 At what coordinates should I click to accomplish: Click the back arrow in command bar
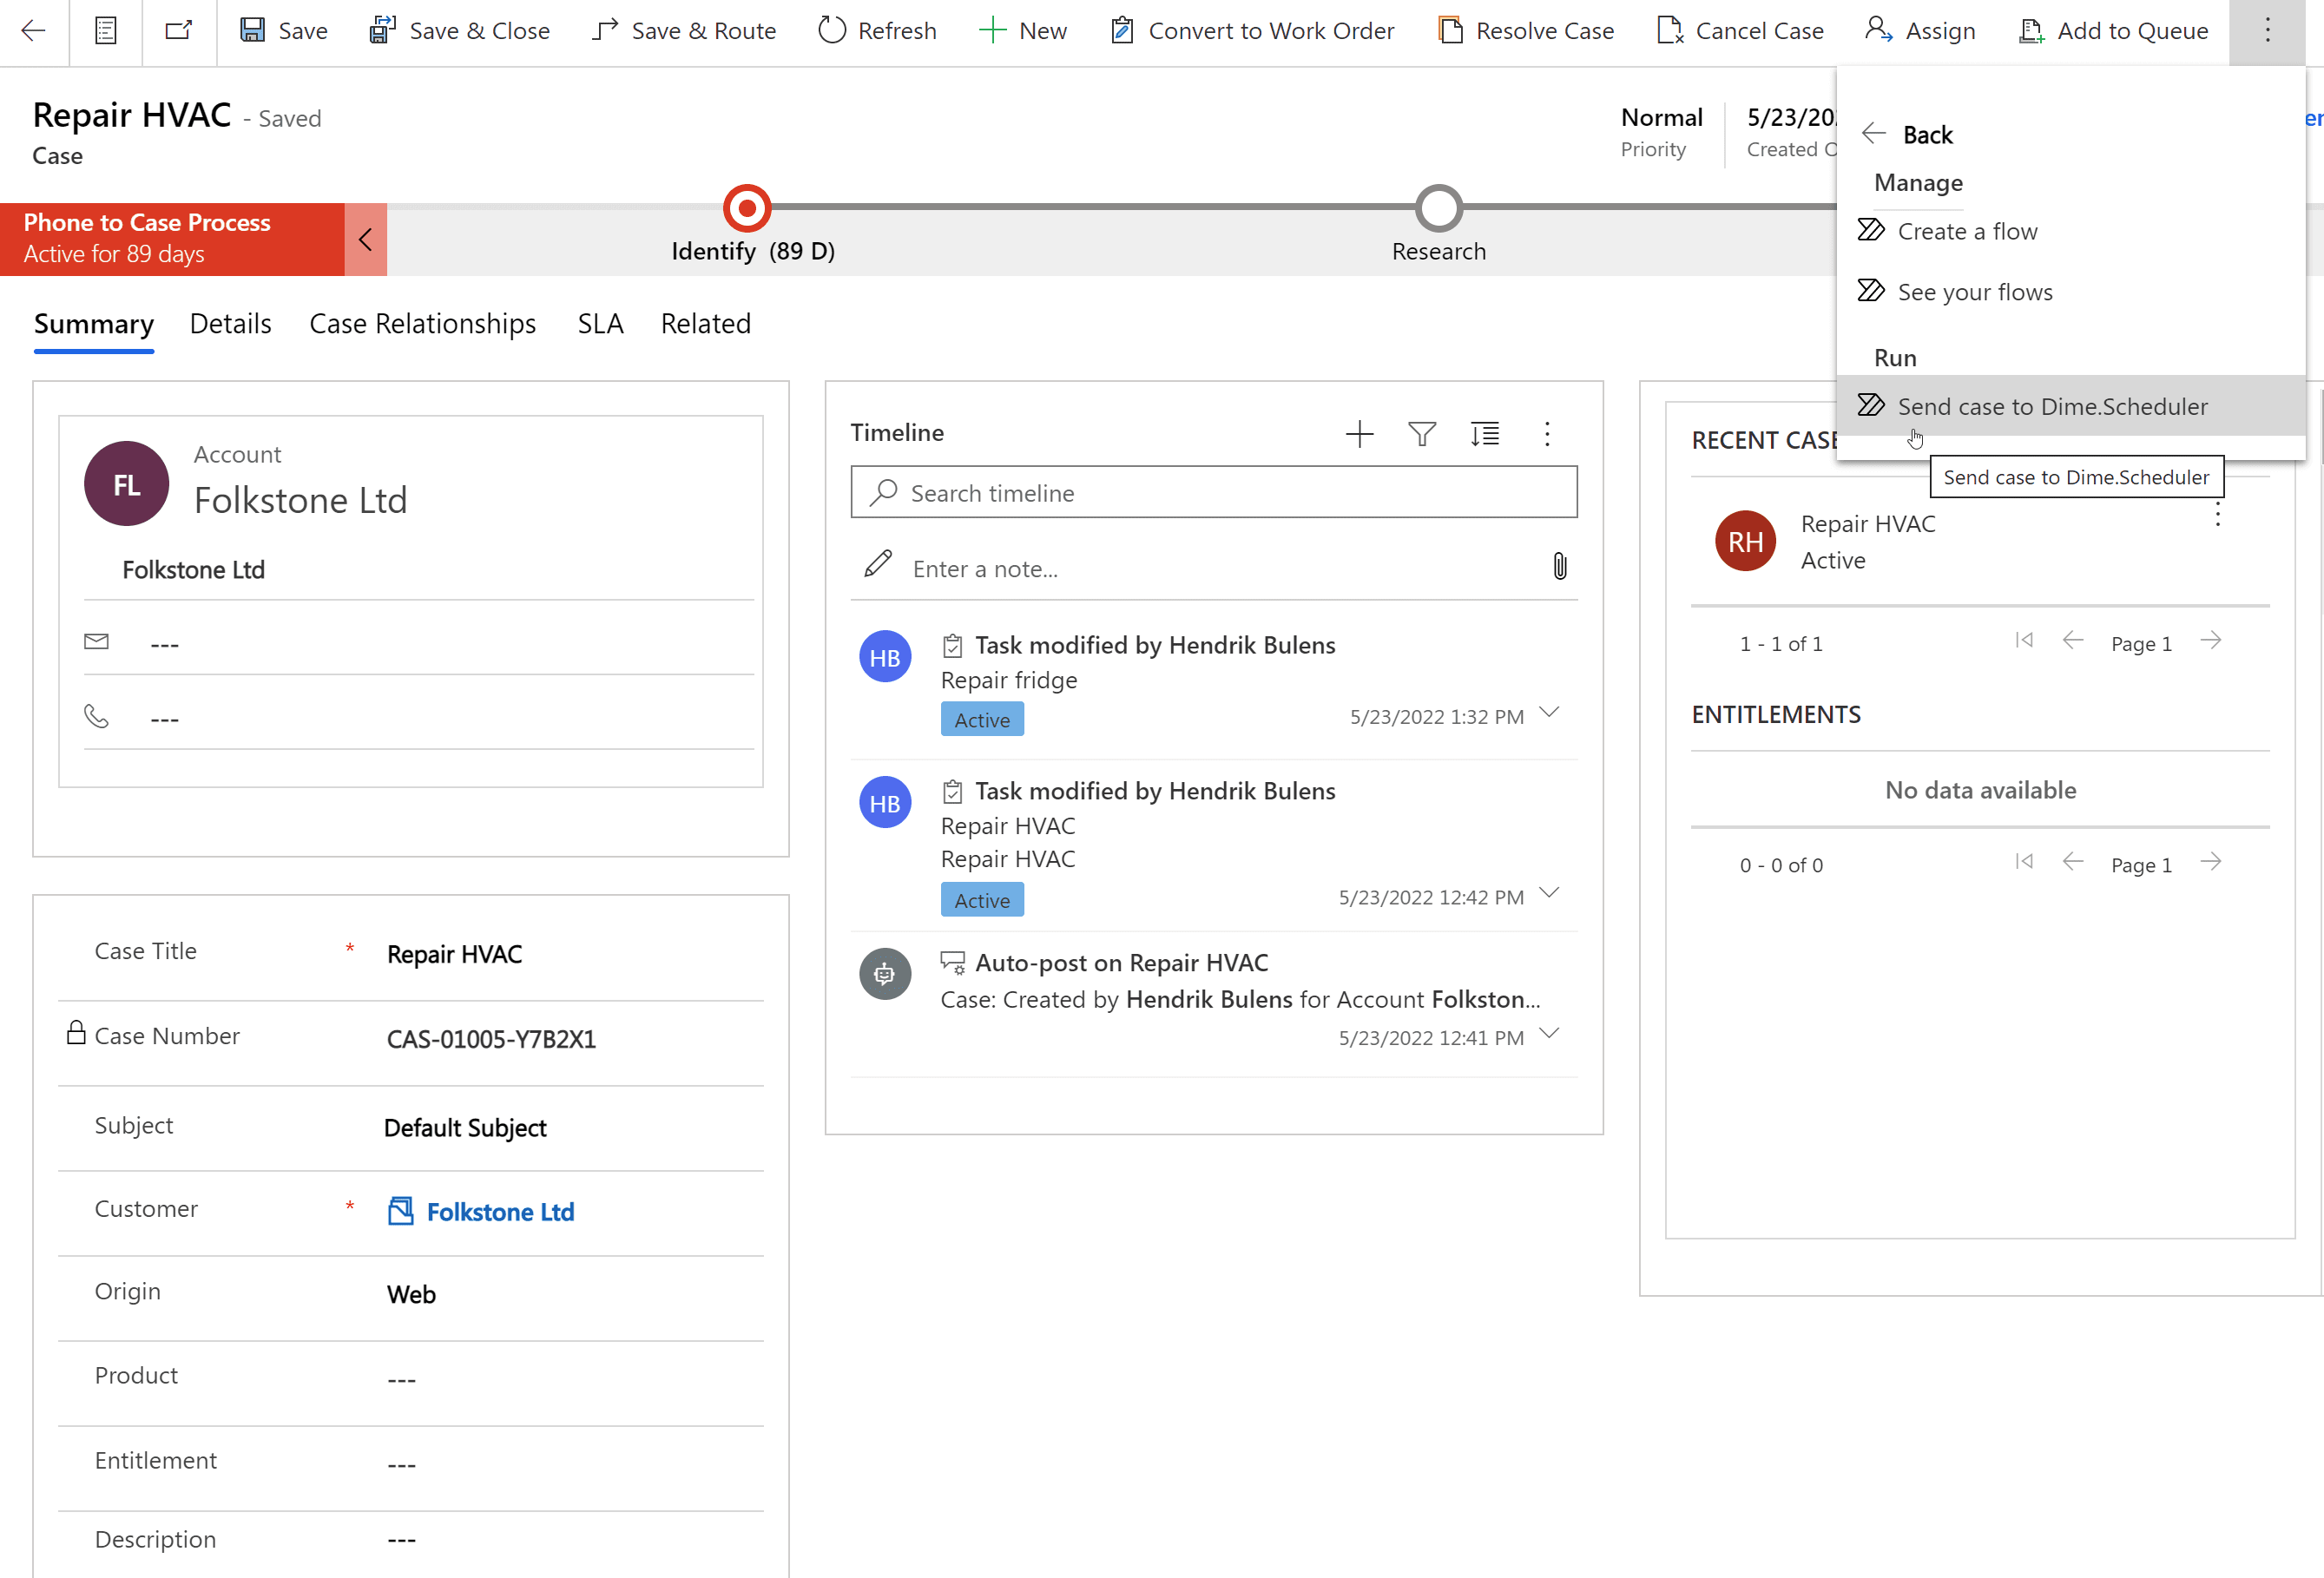tap(33, 31)
